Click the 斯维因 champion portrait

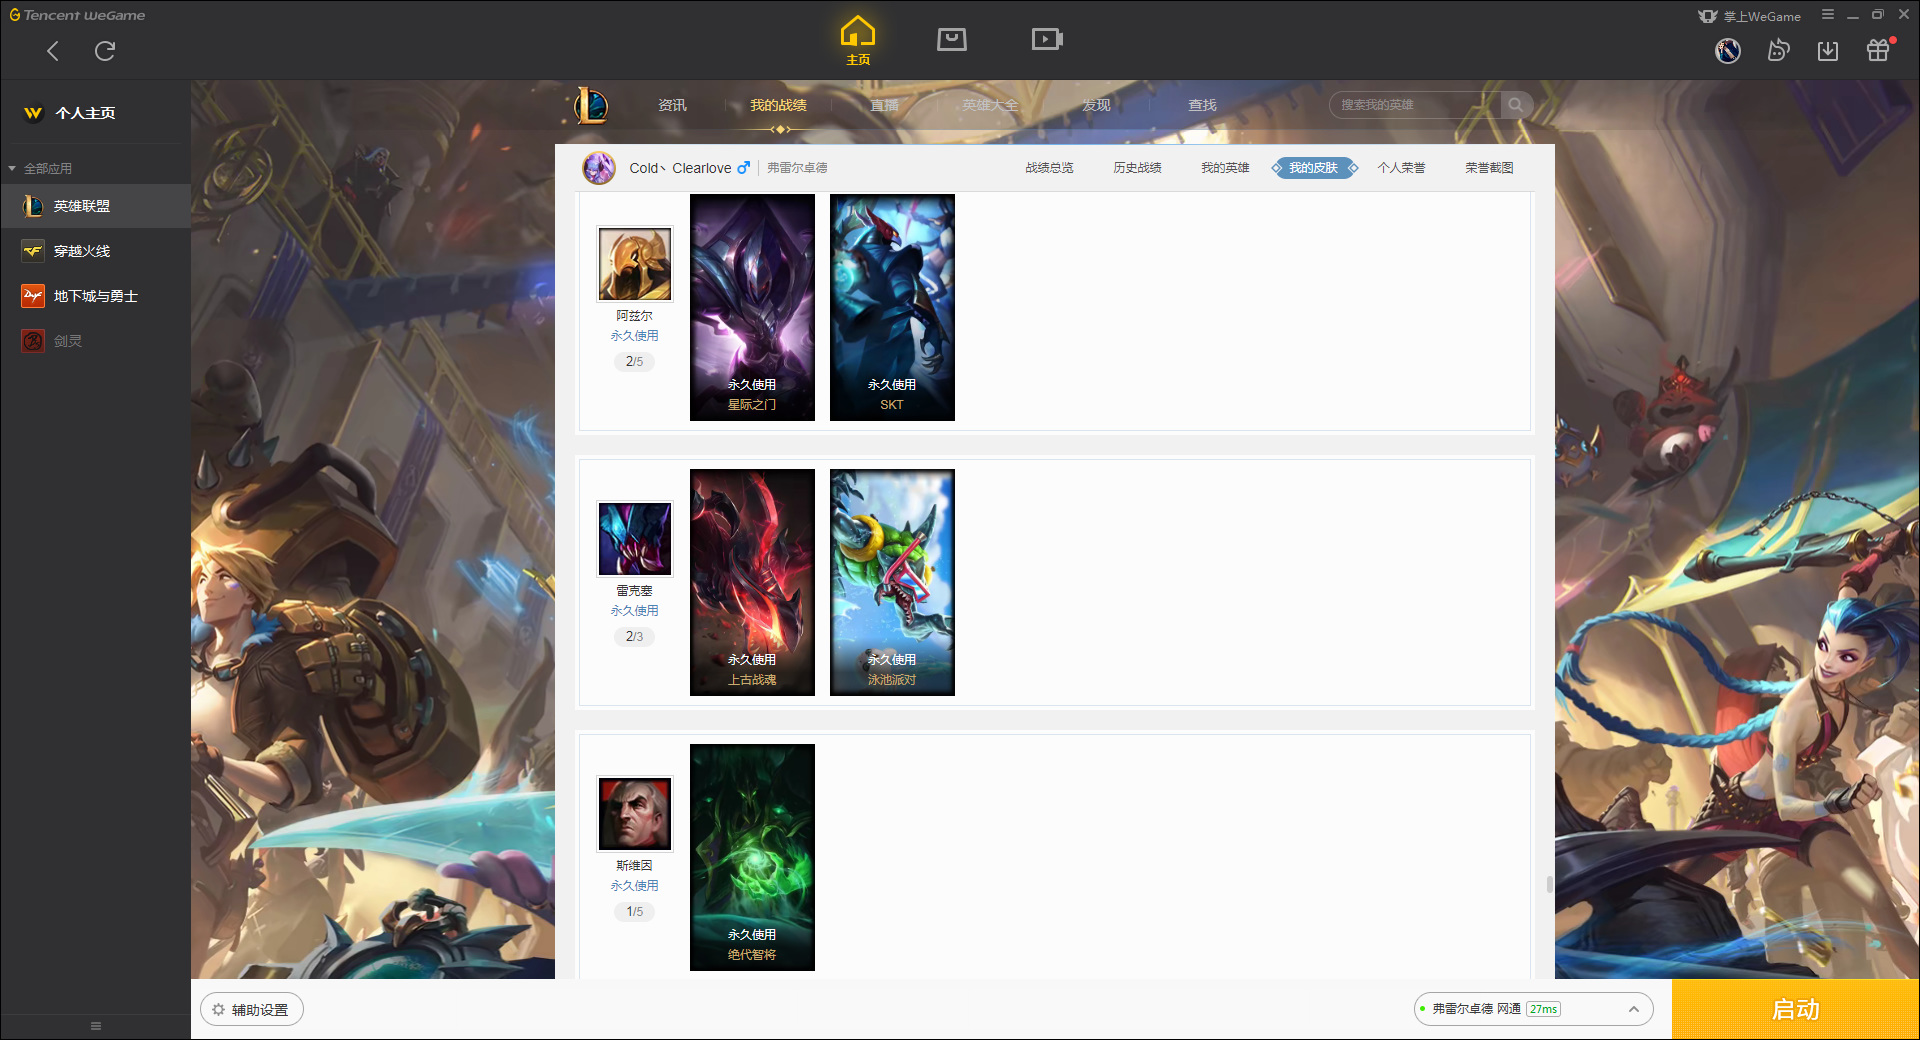point(635,814)
